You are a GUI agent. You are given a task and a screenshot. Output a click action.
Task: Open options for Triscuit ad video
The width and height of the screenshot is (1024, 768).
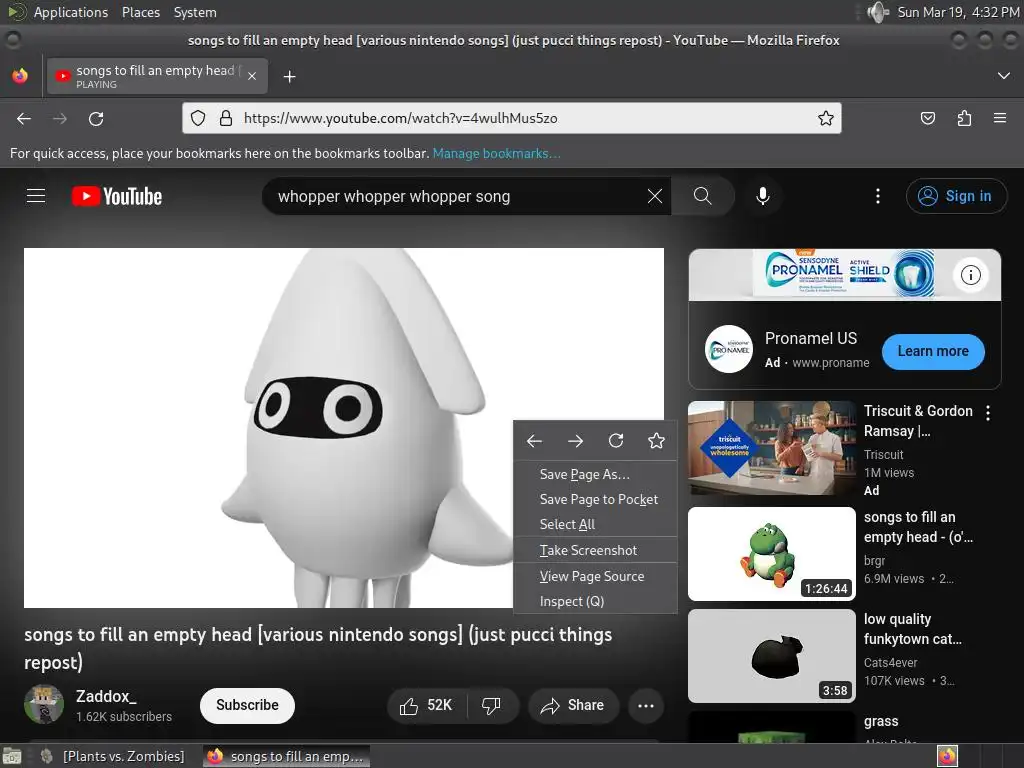988,413
